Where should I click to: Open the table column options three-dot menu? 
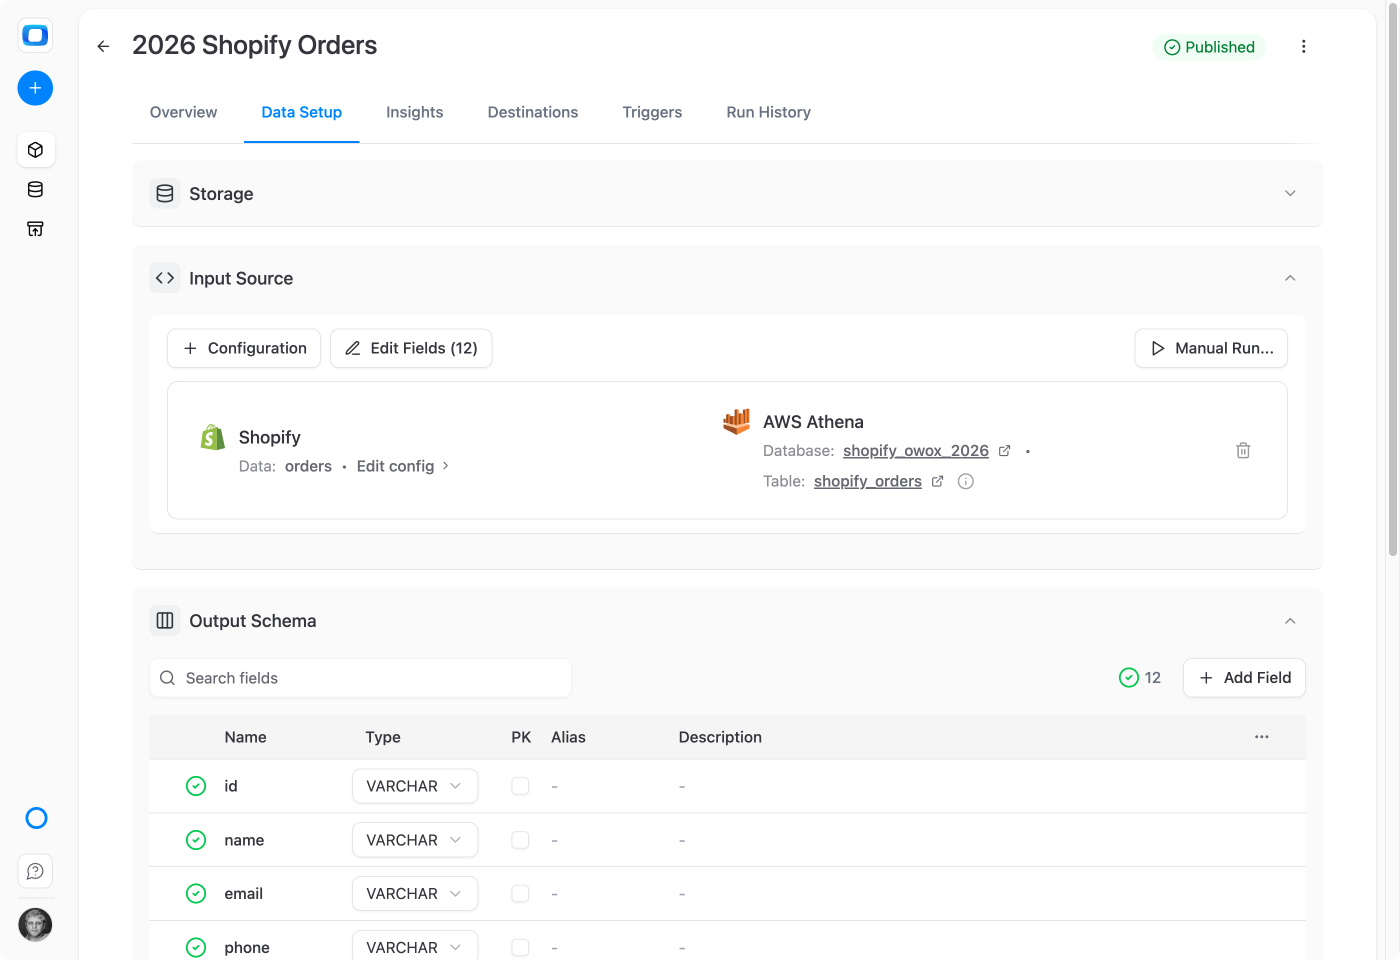pyautogui.click(x=1262, y=737)
